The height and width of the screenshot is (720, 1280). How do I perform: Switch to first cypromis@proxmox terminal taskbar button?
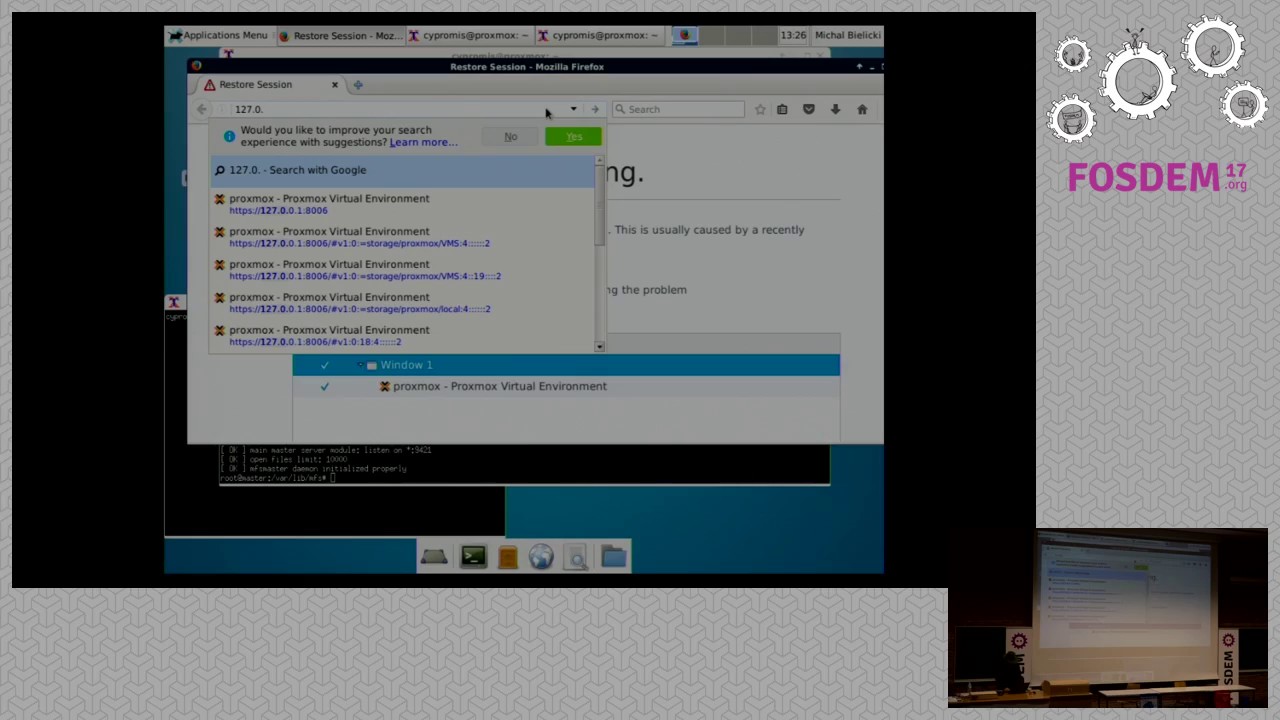[x=468, y=35]
